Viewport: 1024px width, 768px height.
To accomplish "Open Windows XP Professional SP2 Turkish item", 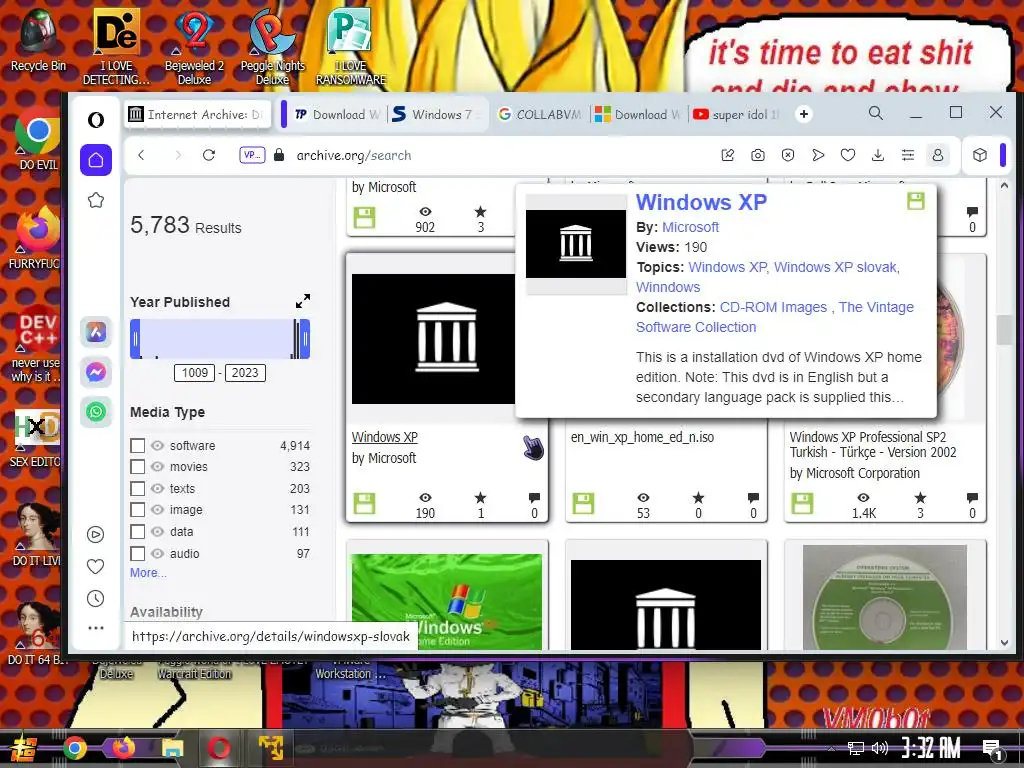I will [872, 445].
